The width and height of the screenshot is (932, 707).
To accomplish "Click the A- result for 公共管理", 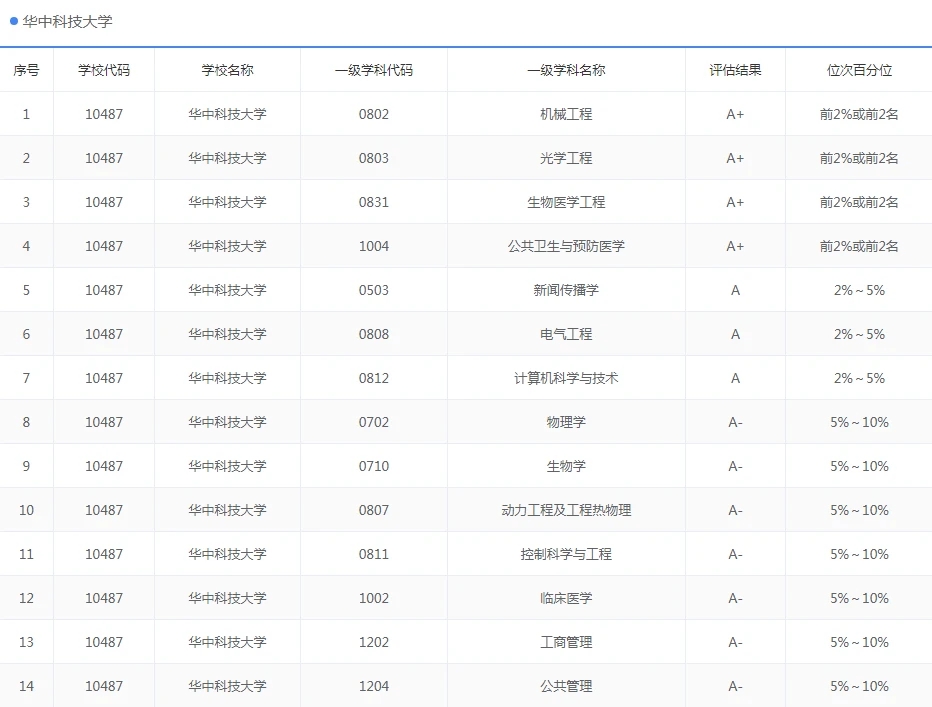I will 735,686.
